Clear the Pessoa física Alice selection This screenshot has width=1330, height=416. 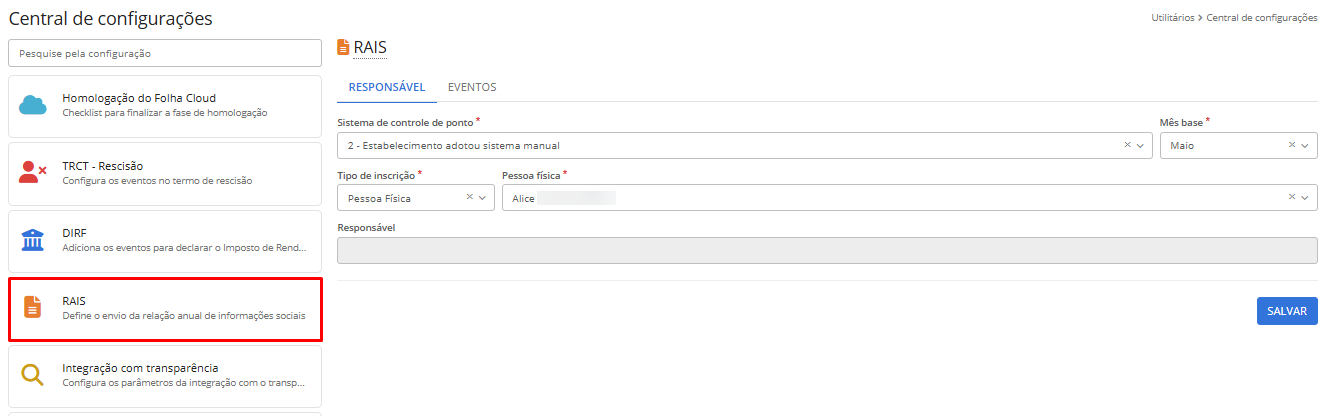[1291, 197]
